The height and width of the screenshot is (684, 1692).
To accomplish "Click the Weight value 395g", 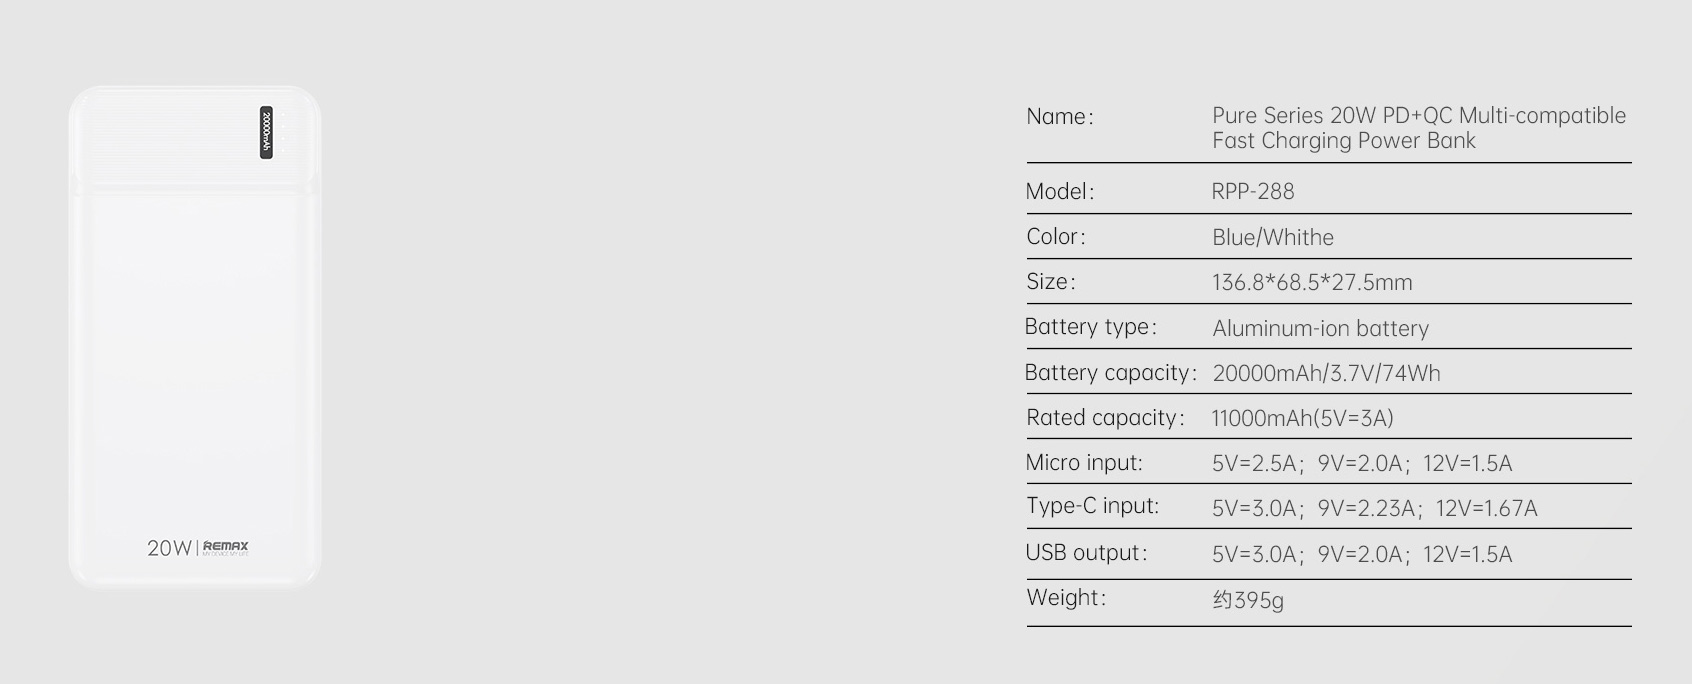I will (1248, 600).
